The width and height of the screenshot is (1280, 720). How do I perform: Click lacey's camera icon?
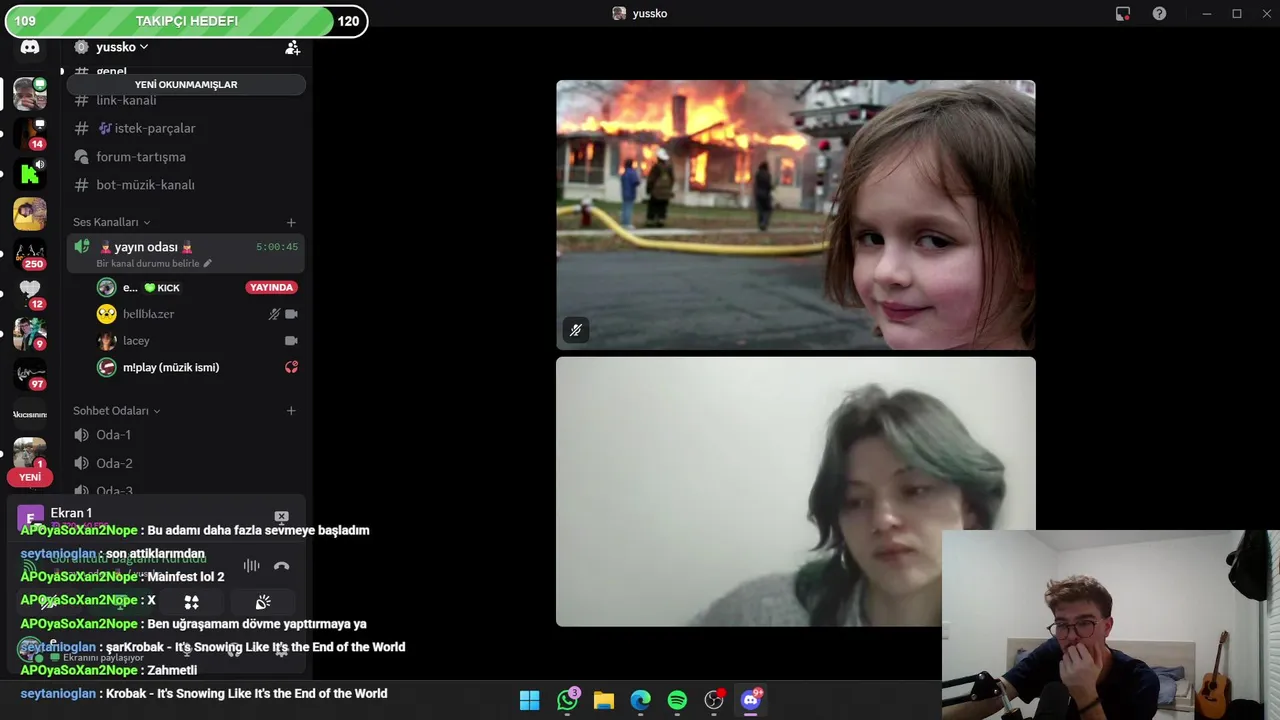coord(291,341)
